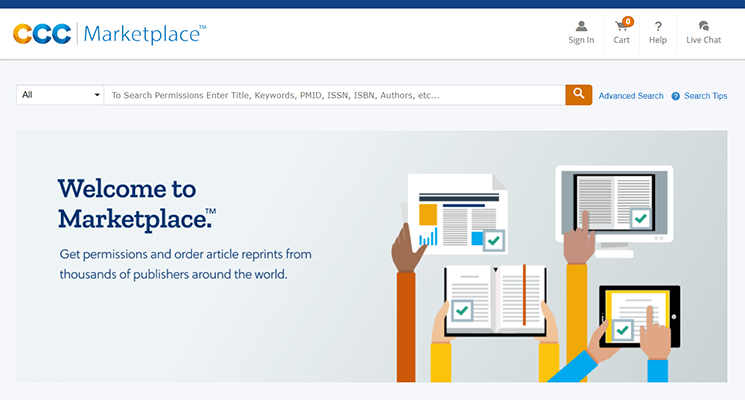Click the green checkmark on the tablet
Image resolution: width=745 pixels, height=400 pixels.
[623, 329]
